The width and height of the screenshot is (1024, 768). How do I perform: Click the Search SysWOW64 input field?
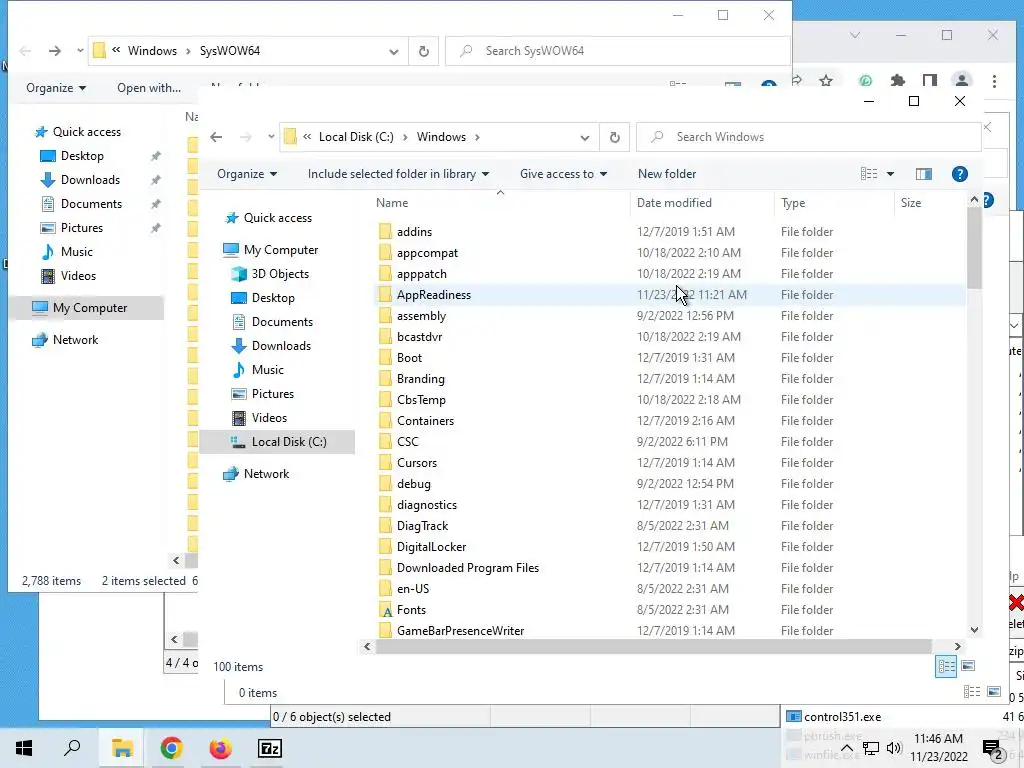click(x=618, y=51)
